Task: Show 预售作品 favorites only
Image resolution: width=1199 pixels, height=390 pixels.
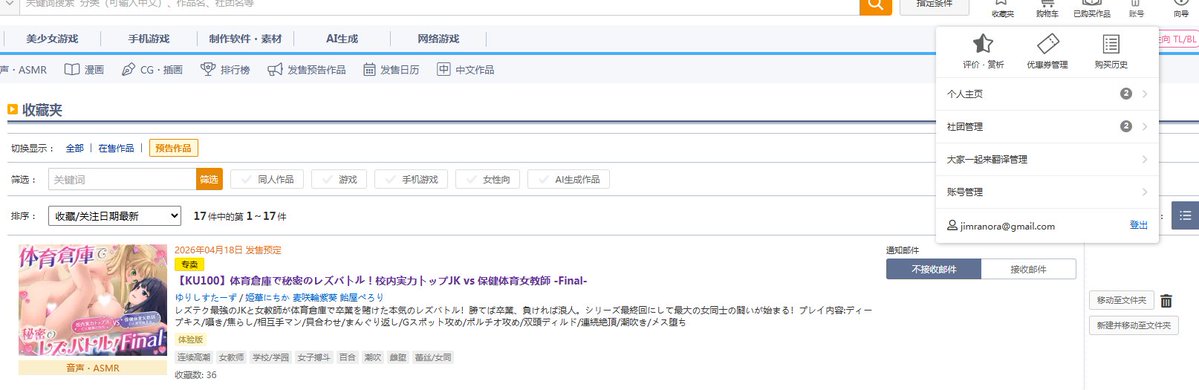Action: [174, 148]
